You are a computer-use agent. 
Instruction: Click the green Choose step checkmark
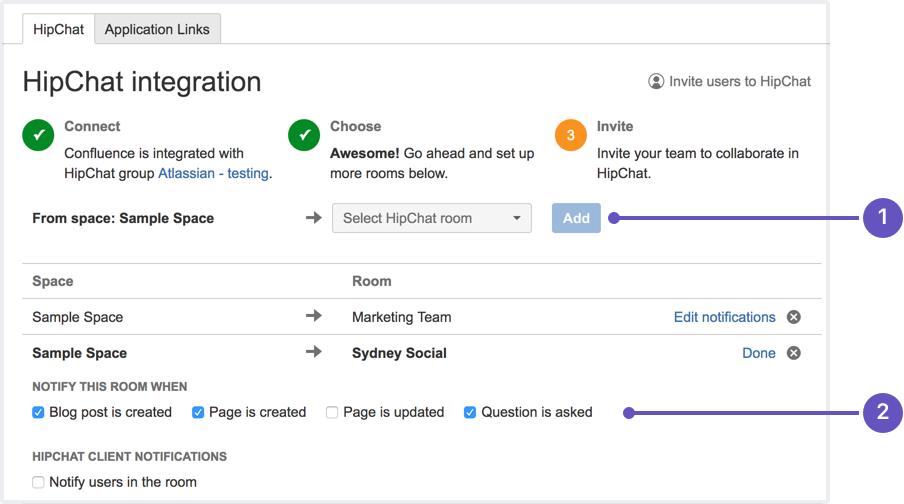(x=304, y=135)
